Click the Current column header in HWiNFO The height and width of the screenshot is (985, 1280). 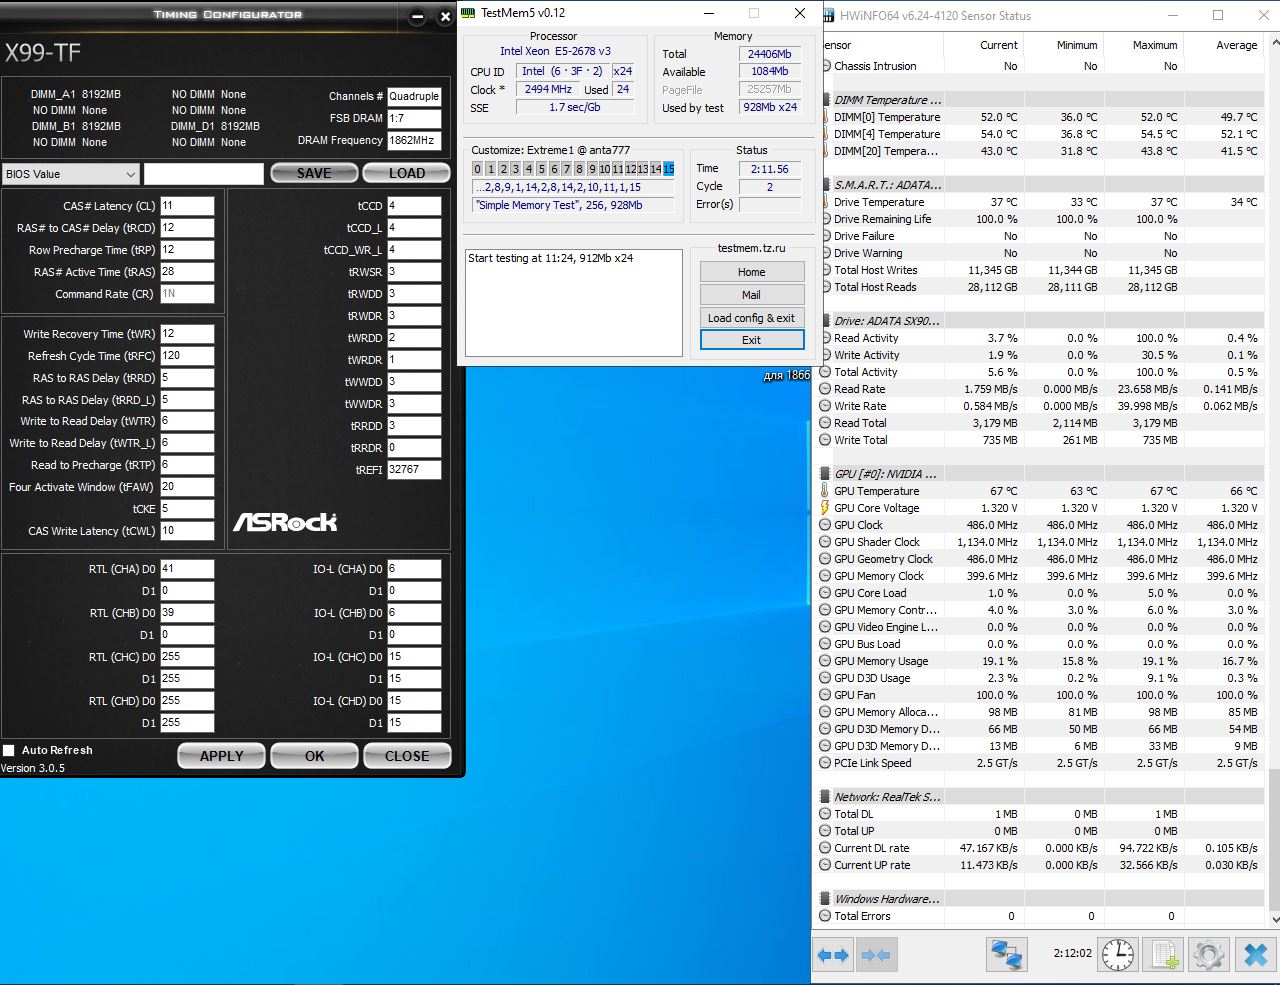pyautogui.click(x=999, y=45)
